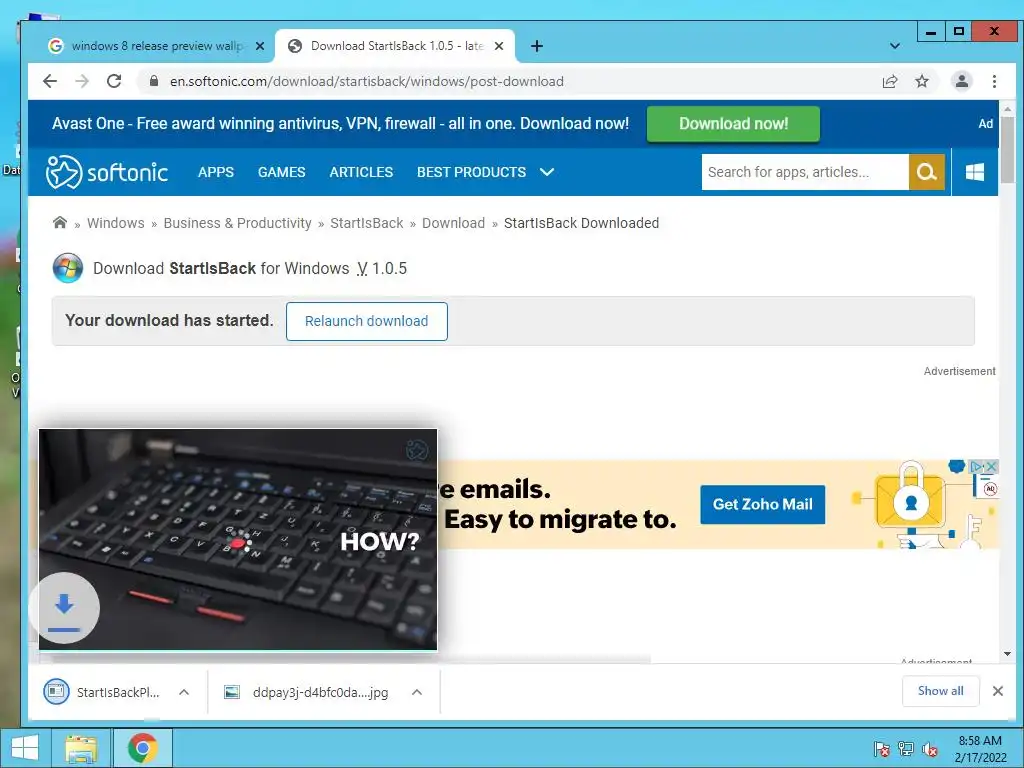This screenshot has width=1024, height=768.
Task: Click the Get Zoho Mail button
Action: tap(762, 504)
